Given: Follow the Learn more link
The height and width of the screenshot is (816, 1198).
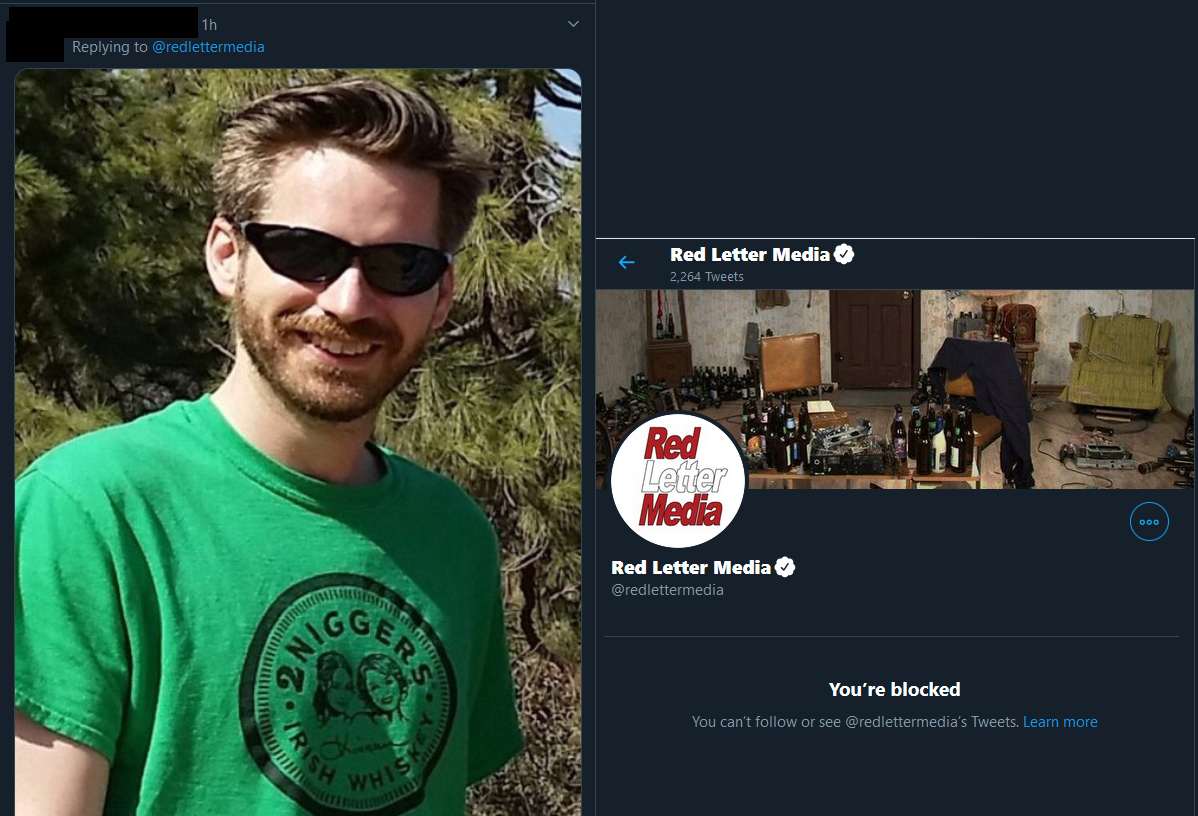Looking at the screenshot, I should click(x=1060, y=722).
